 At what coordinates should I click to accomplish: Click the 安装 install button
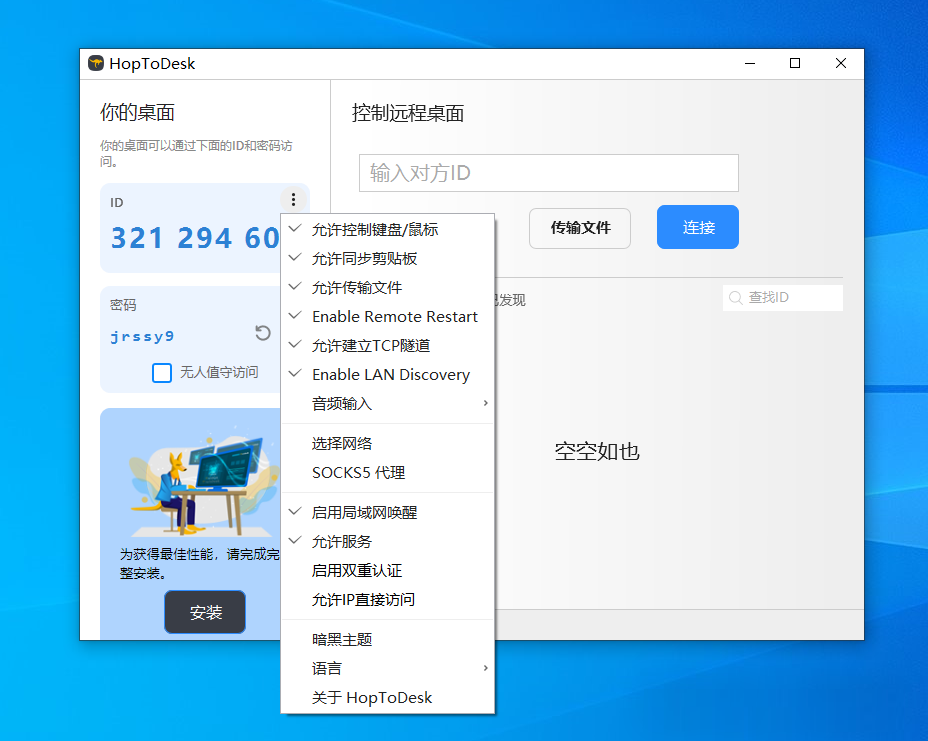(x=205, y=613)
